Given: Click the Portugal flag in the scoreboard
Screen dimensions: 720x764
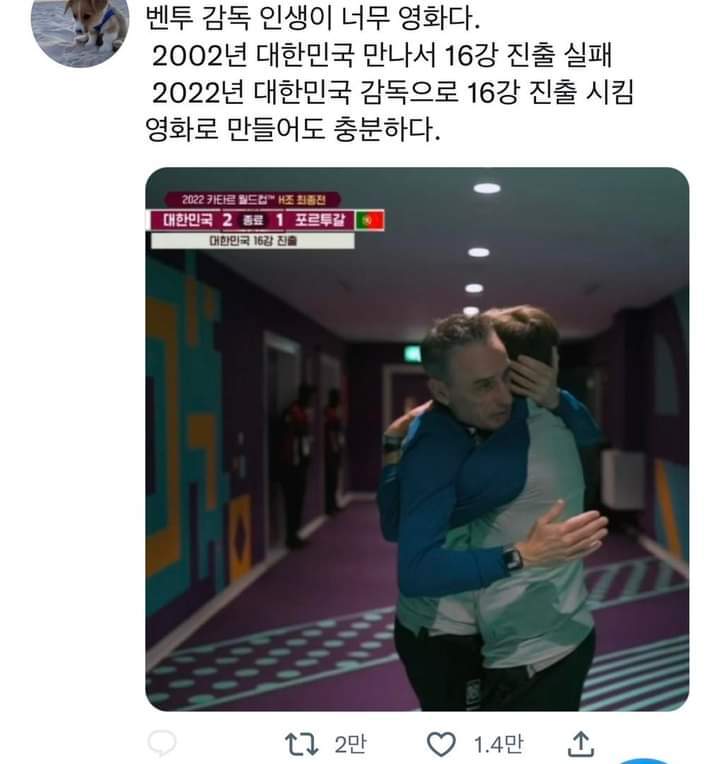Looking at the screenshot, I should point(370,220).
